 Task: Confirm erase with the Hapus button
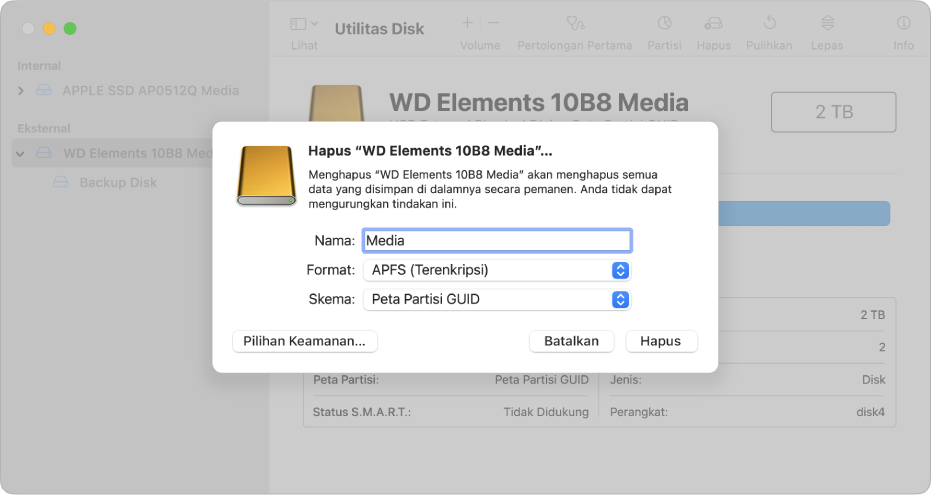point(661,341)
